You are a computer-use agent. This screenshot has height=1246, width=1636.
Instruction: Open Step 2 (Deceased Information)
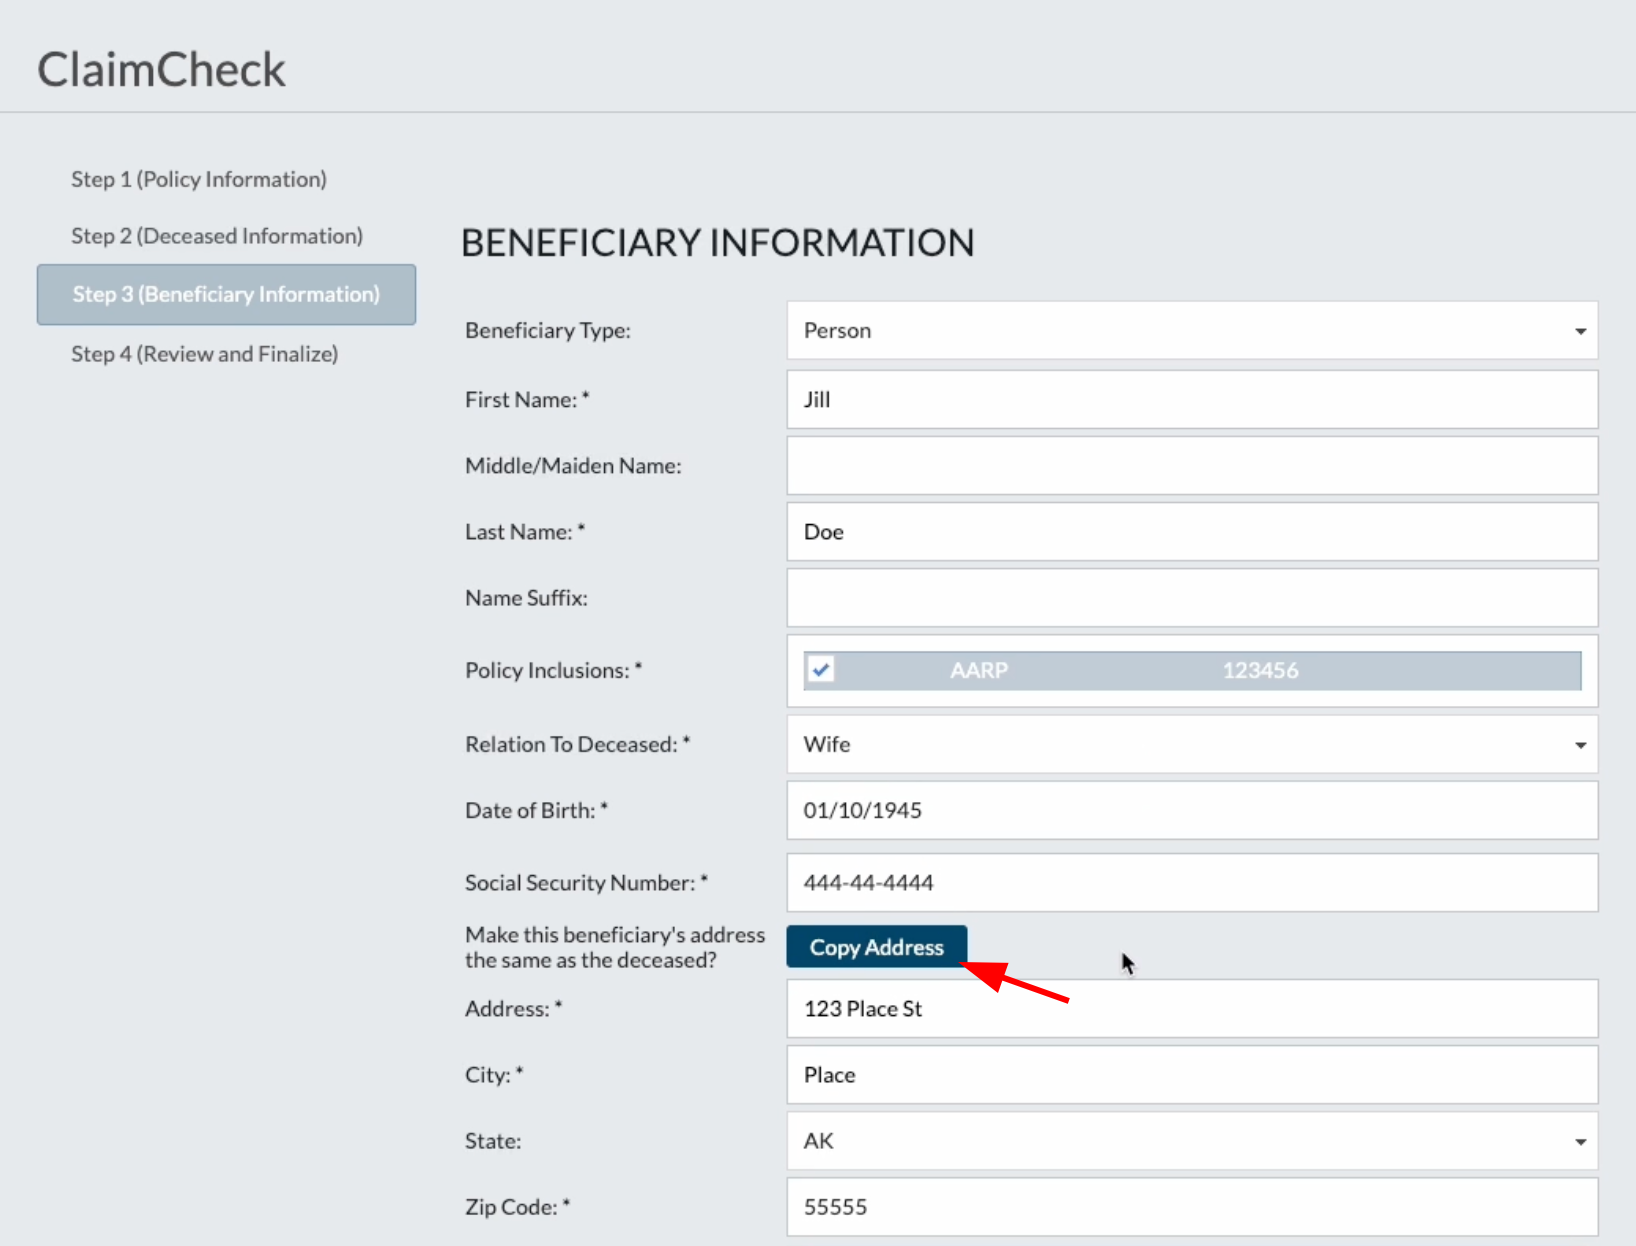pyautogui.click(x=216, y=235)
